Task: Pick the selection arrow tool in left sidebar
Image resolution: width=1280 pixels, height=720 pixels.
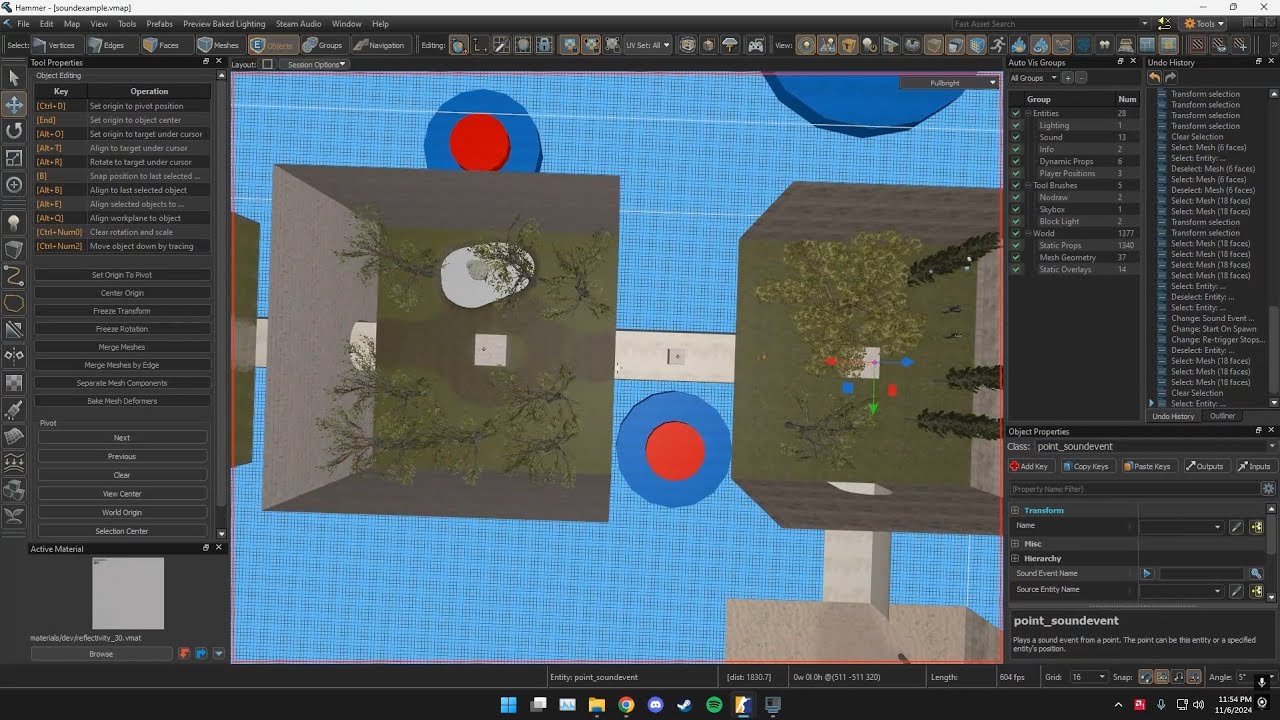Action: coord(14,78)
